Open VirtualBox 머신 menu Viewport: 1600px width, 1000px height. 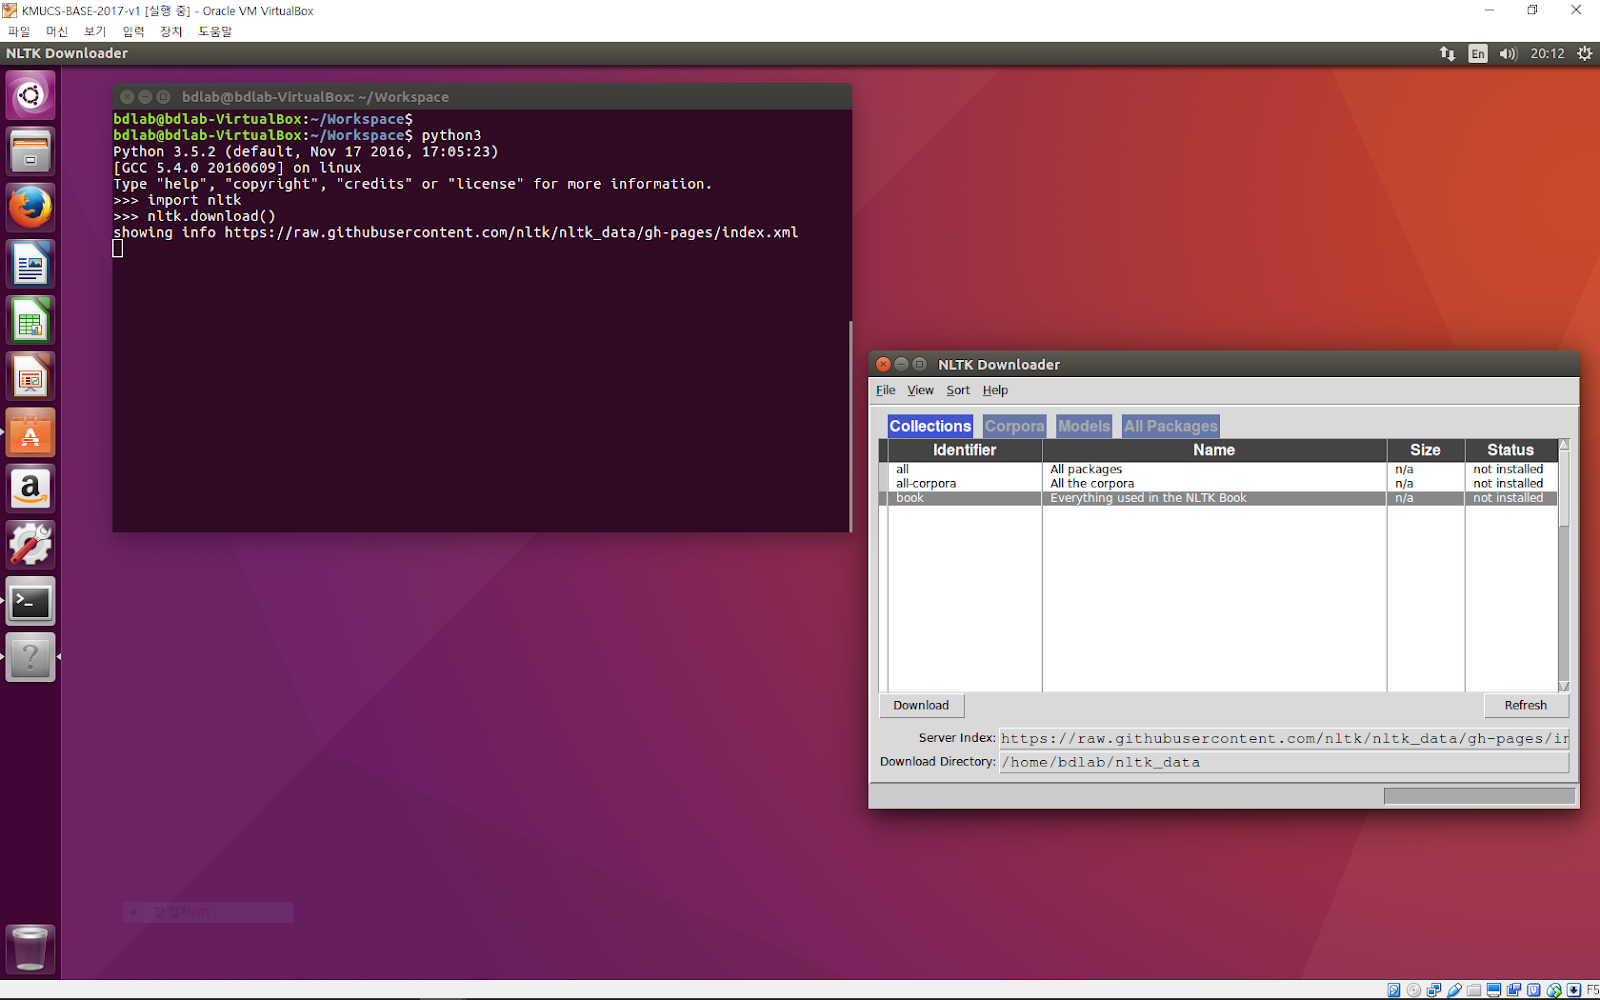click(x=57, y=31)
